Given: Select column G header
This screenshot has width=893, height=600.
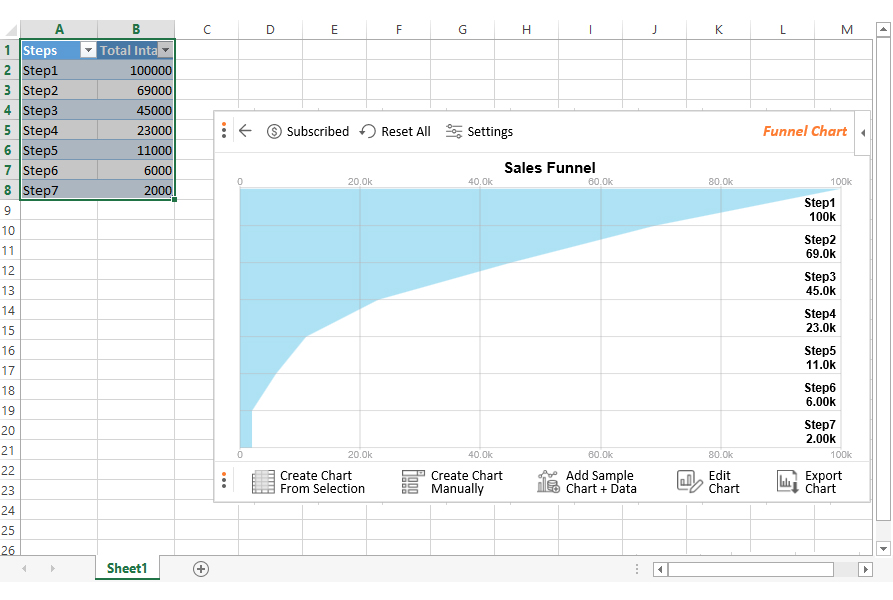Looking at the screenshot, I should [462, 30].
